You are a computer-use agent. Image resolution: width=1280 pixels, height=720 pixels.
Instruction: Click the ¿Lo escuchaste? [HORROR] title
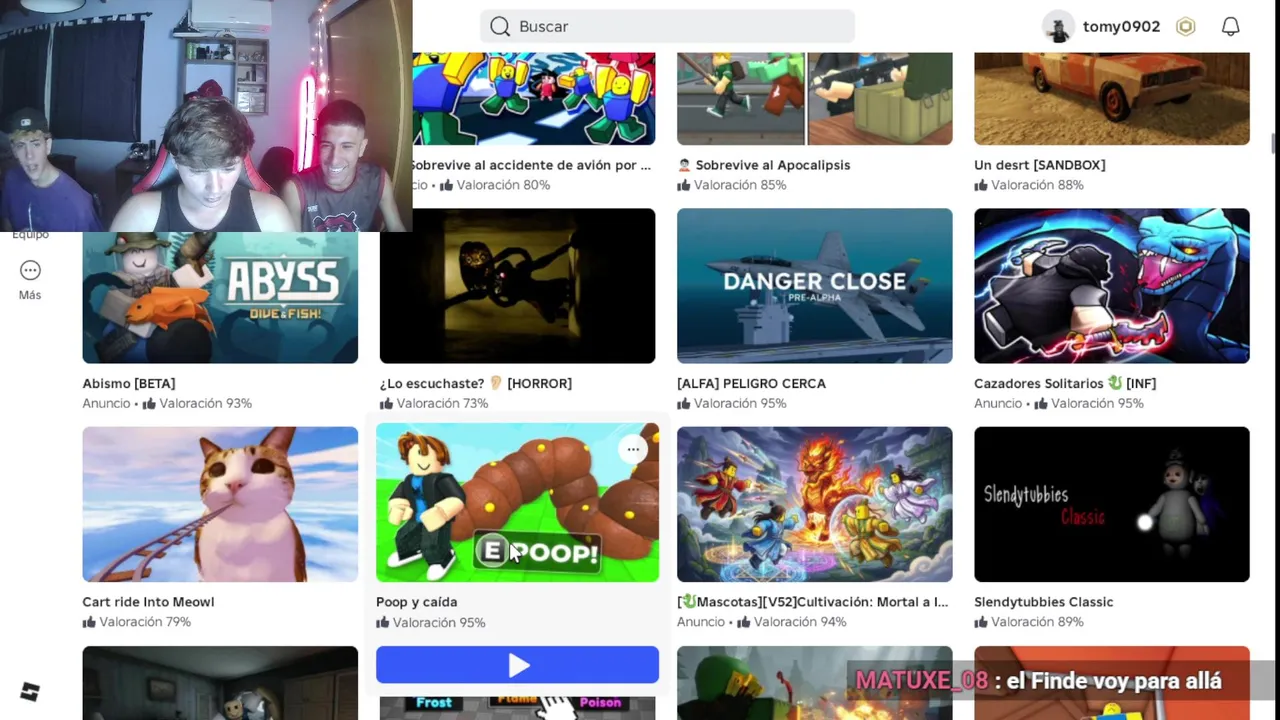point(476,383)
